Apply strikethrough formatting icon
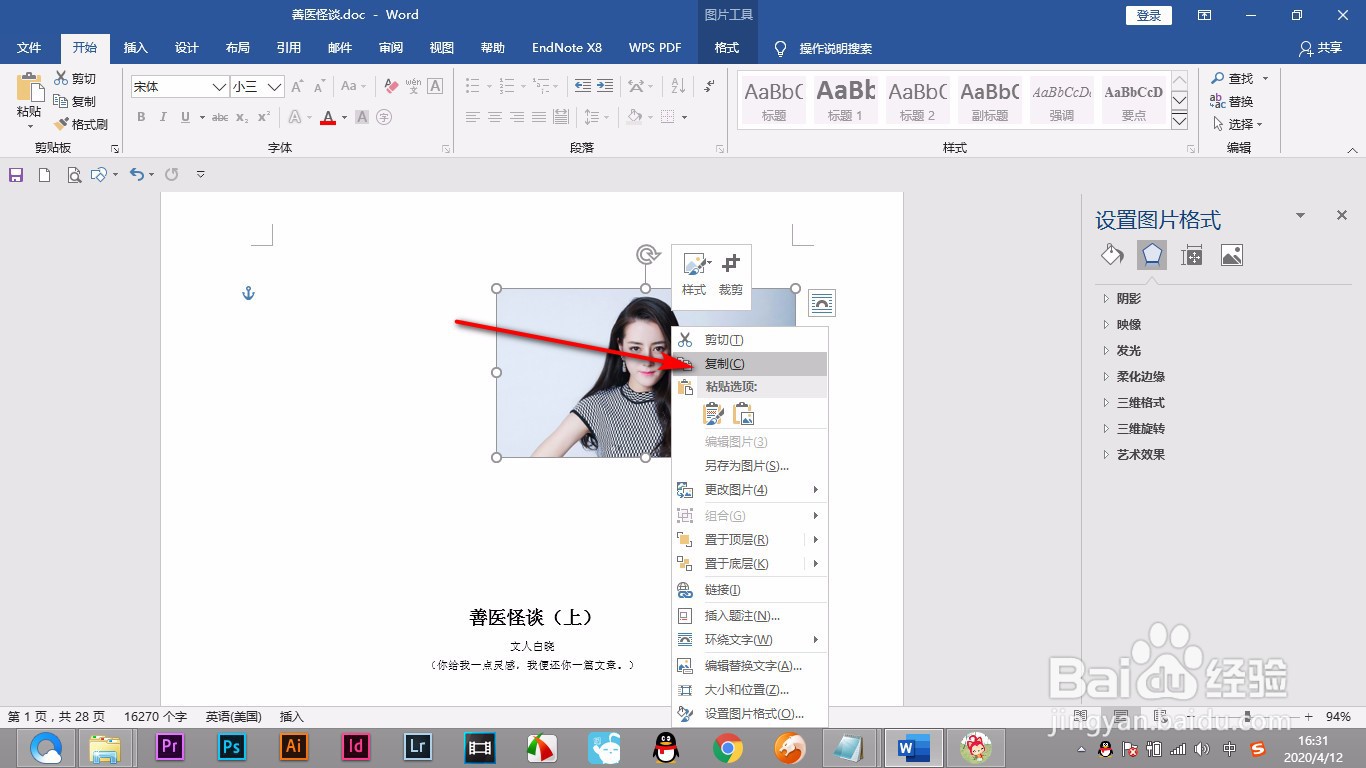This screenshot has height=768, width=1366. click(x=220, y=117)
